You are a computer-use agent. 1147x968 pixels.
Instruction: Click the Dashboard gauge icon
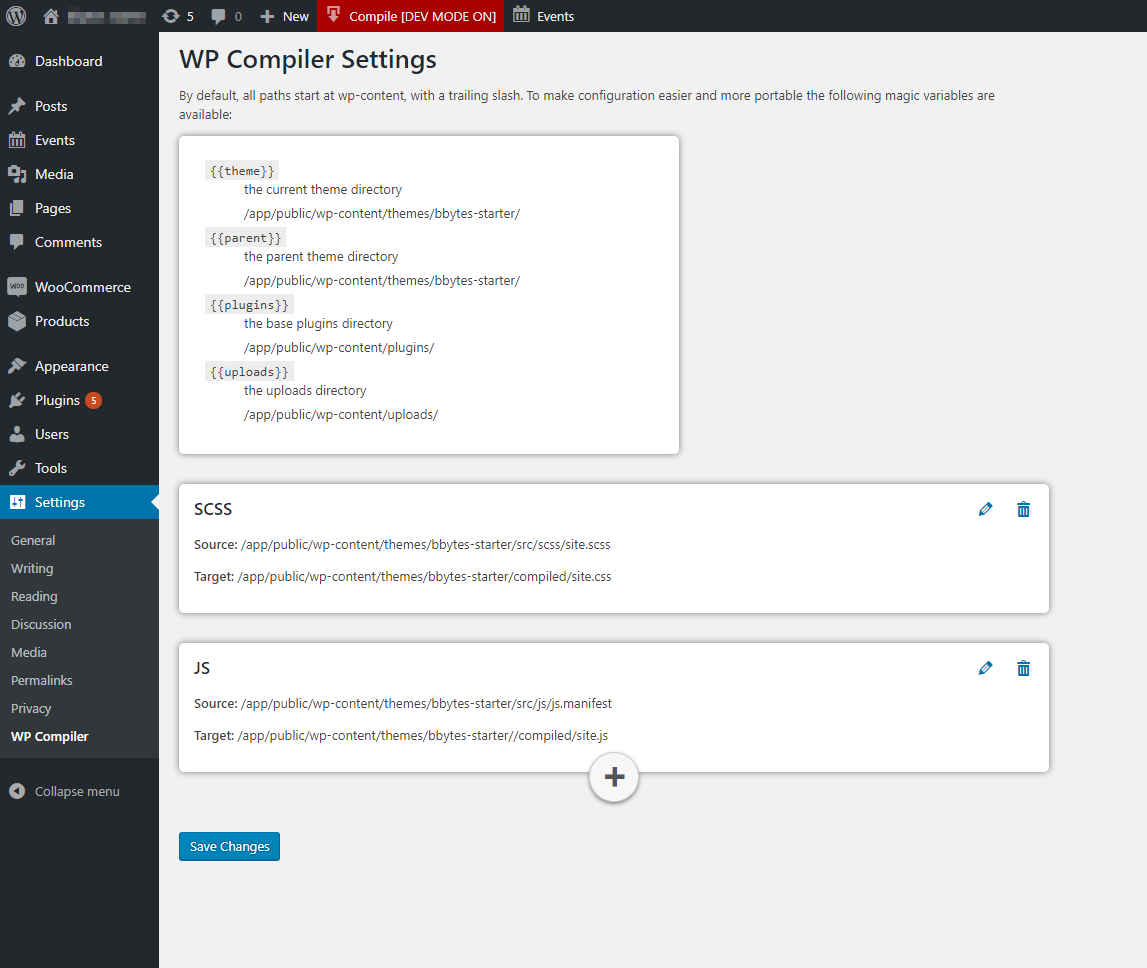[x=17, y=61]
